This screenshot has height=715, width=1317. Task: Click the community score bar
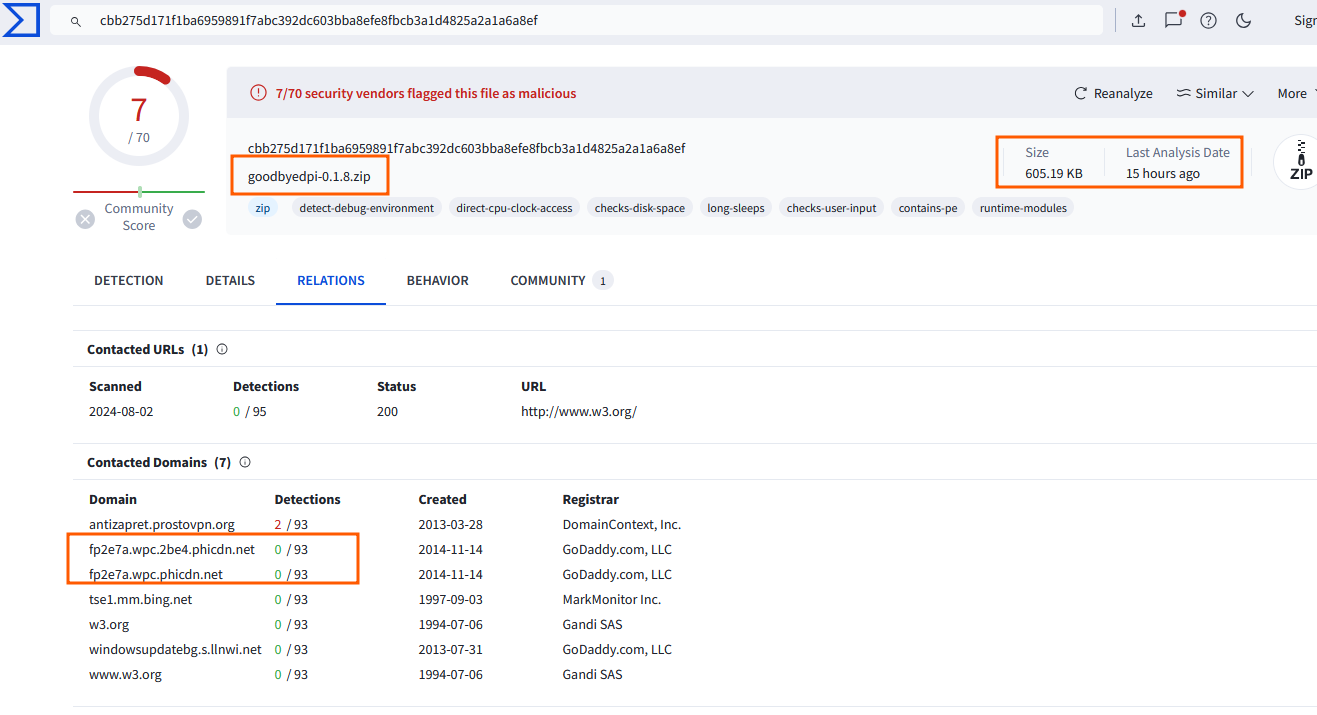pyautogui.click(x=139, y=191)
